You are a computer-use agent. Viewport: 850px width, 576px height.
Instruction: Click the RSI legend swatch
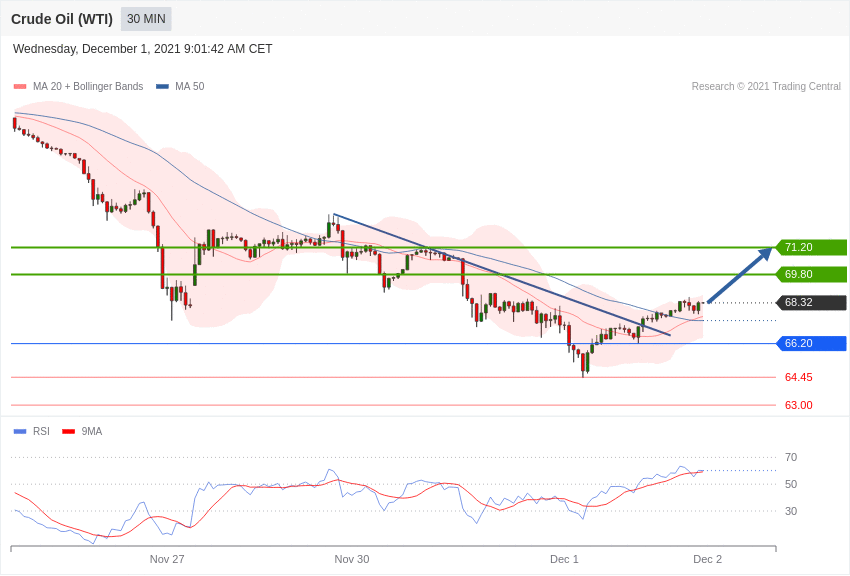(20, 432)
